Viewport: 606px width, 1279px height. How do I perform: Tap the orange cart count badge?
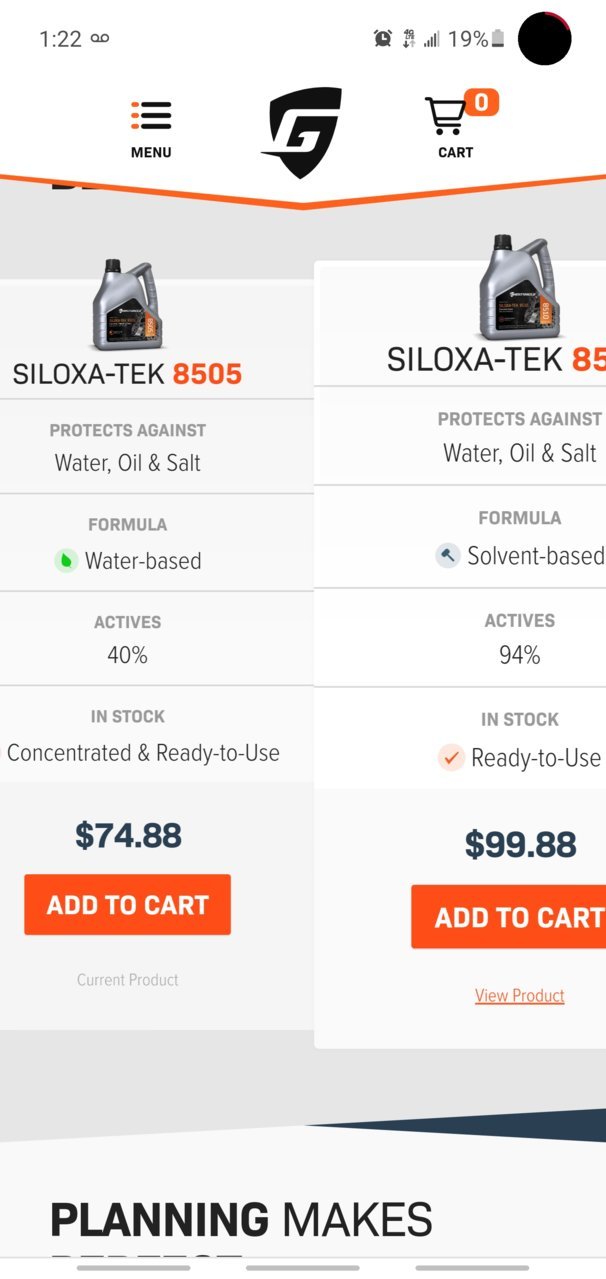[481, 102]
